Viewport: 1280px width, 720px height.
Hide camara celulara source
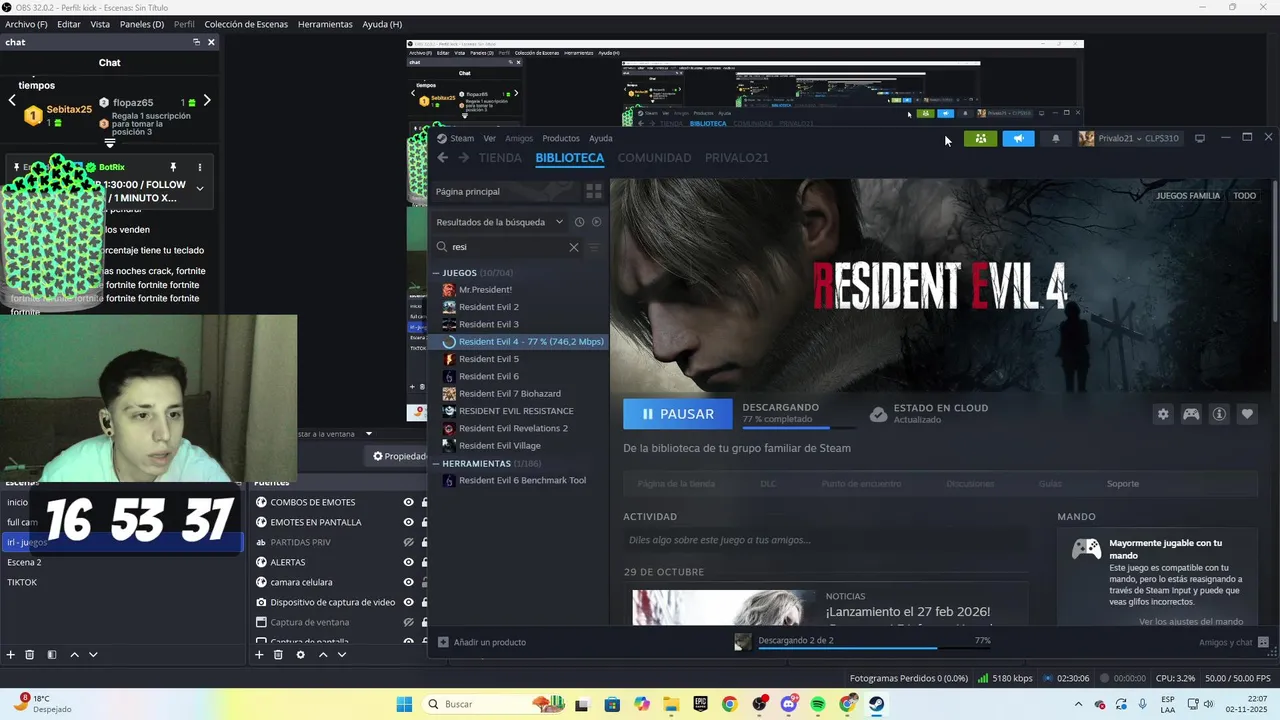coord(408,582)
